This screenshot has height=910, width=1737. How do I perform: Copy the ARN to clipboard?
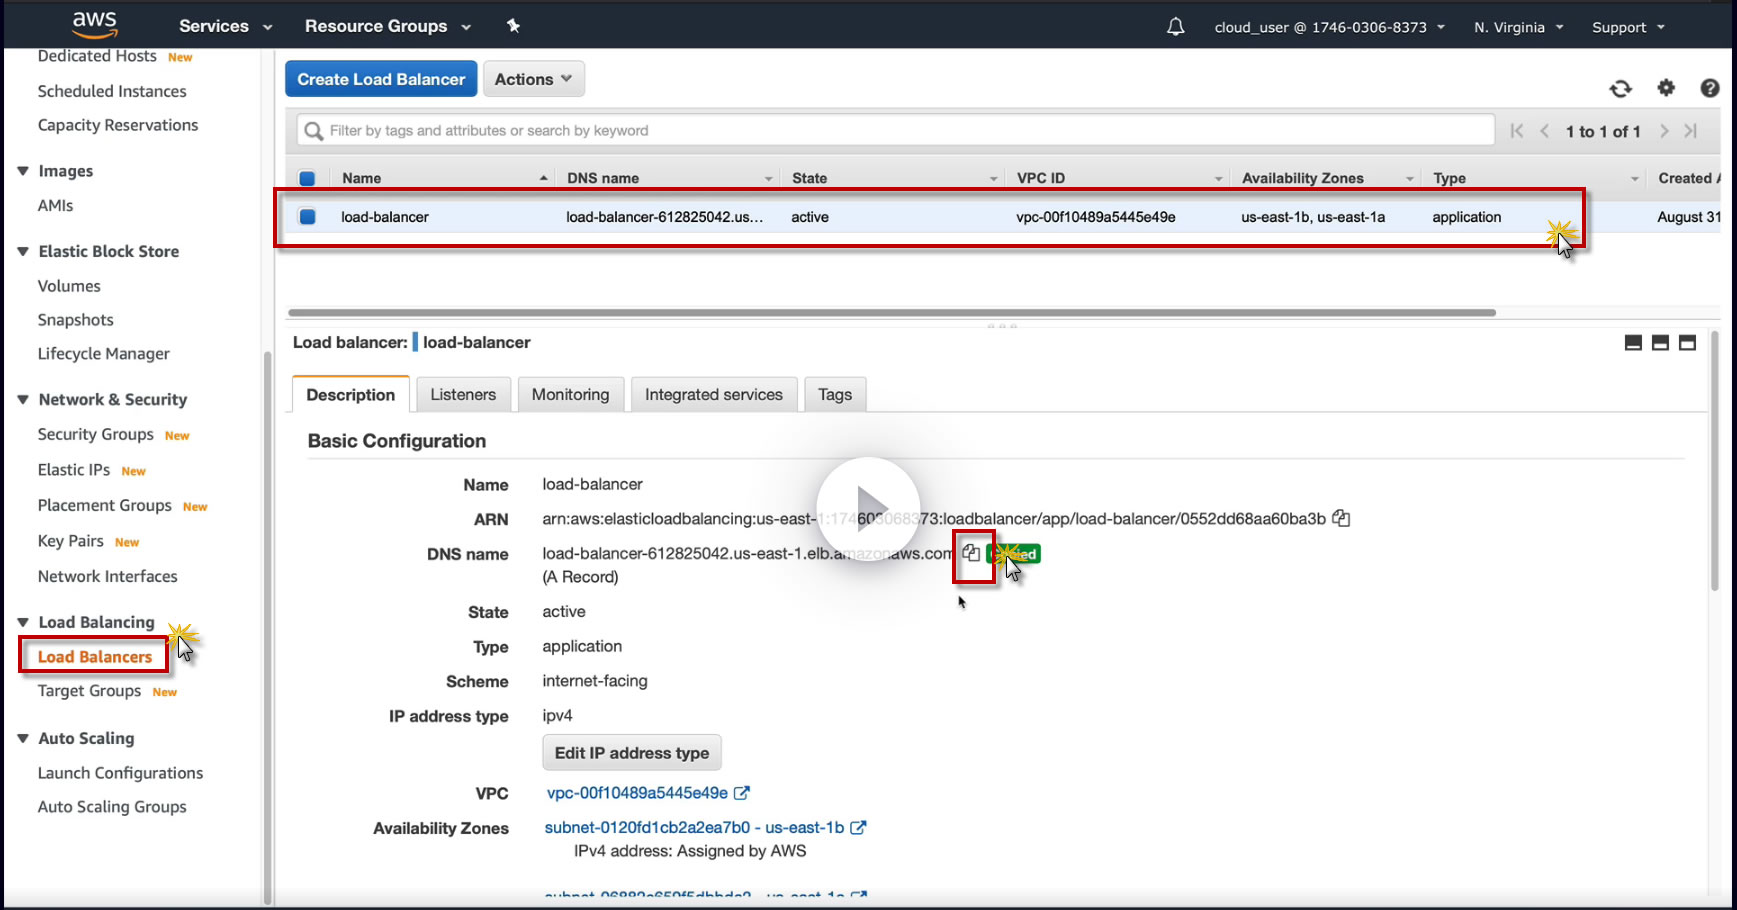[x=1341, y=518]
